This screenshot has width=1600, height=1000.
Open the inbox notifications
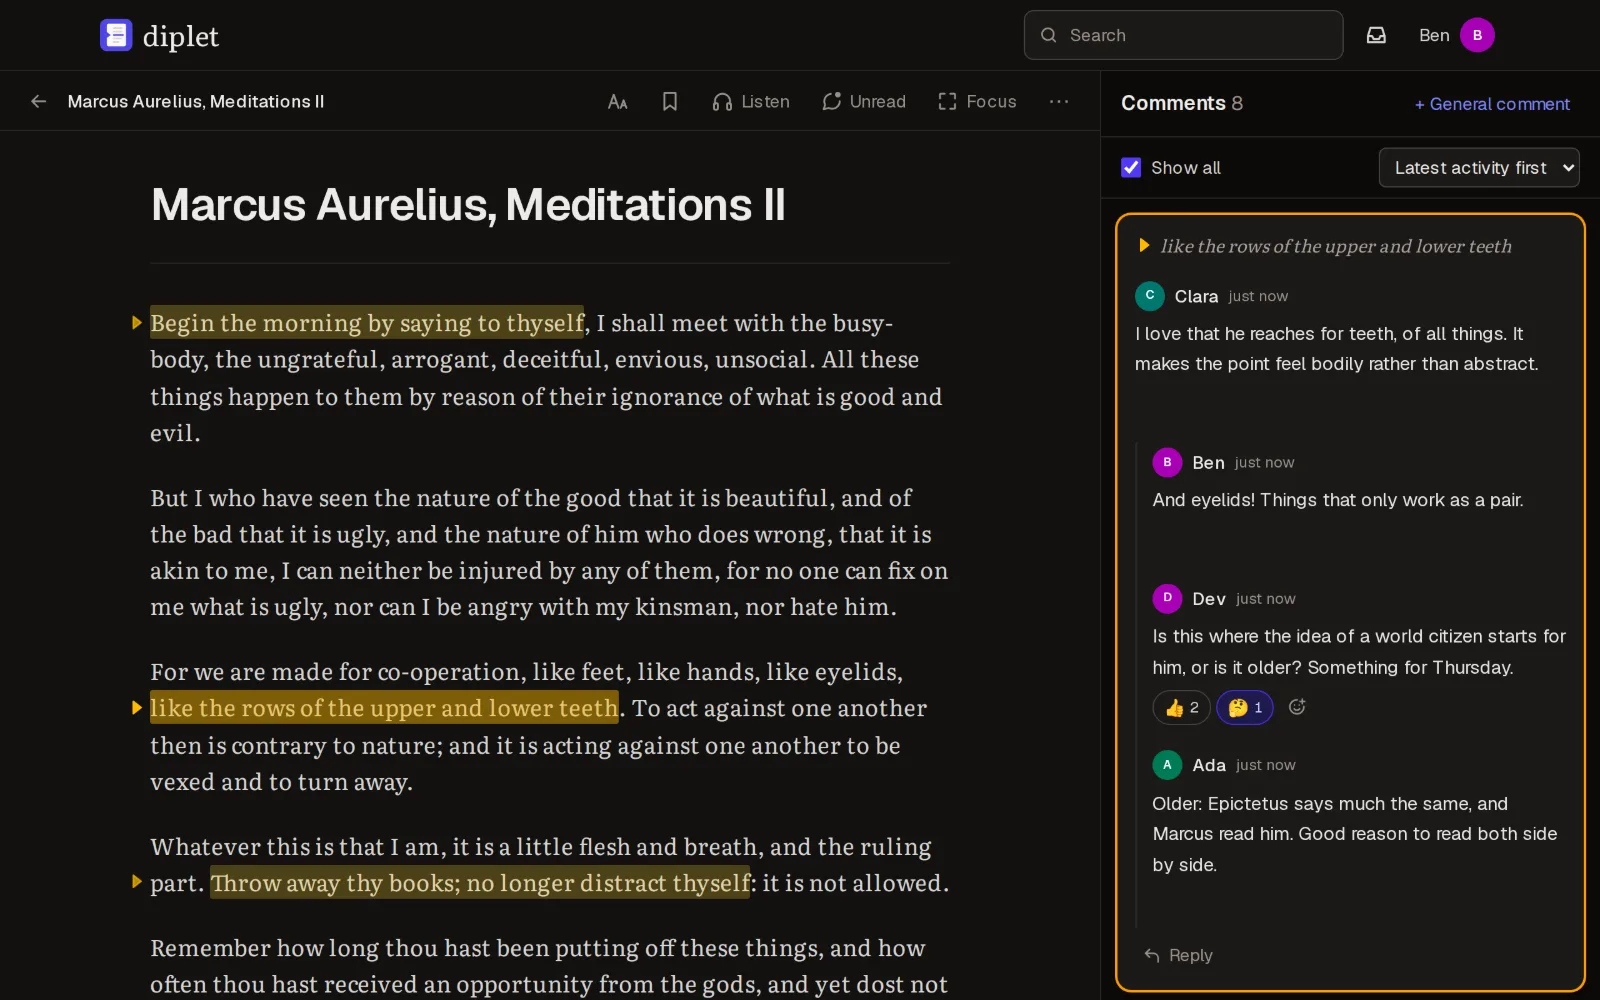coord(1376,35)
